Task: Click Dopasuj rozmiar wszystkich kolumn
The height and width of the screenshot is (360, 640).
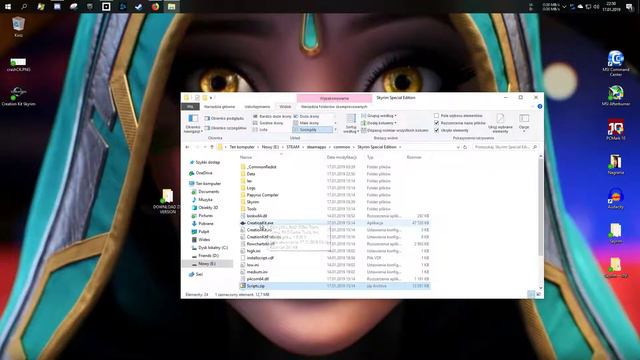Action: [395, 130]
